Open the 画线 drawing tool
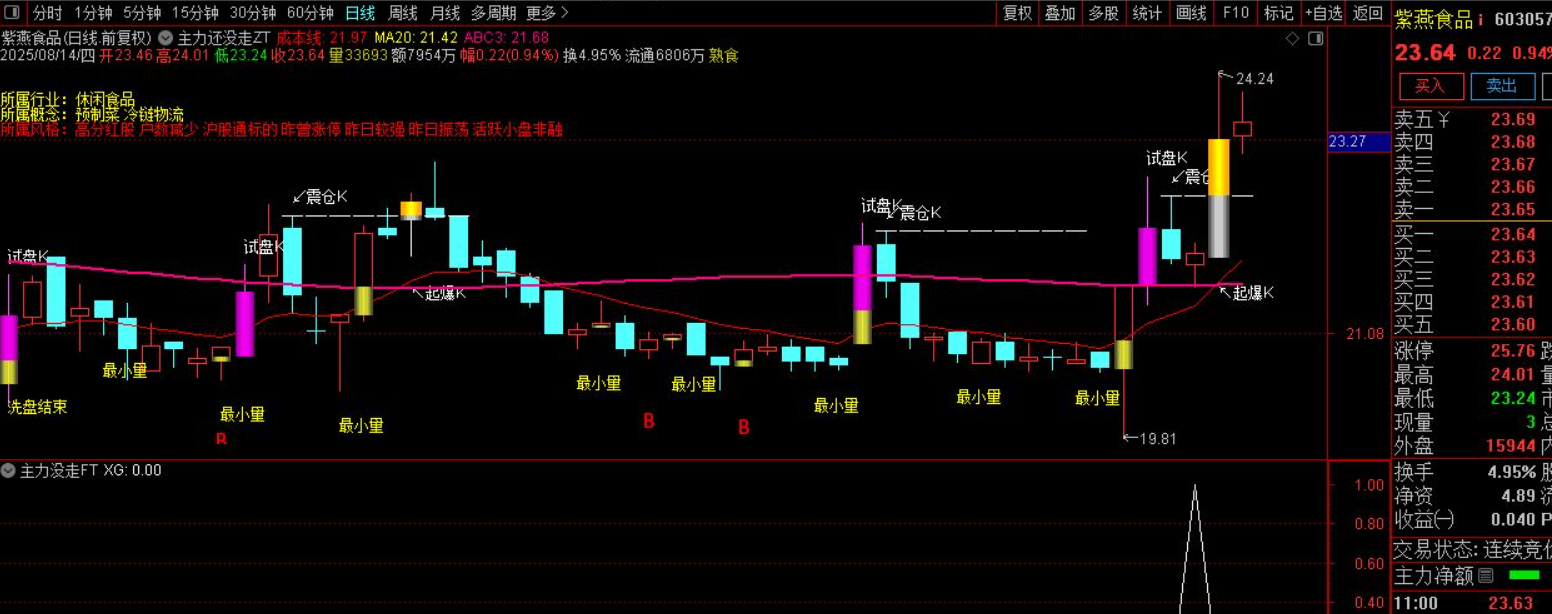Image resolution: width=1552 pixels, height=614 pixels. pyautogui.click(x=1191, y=13)
